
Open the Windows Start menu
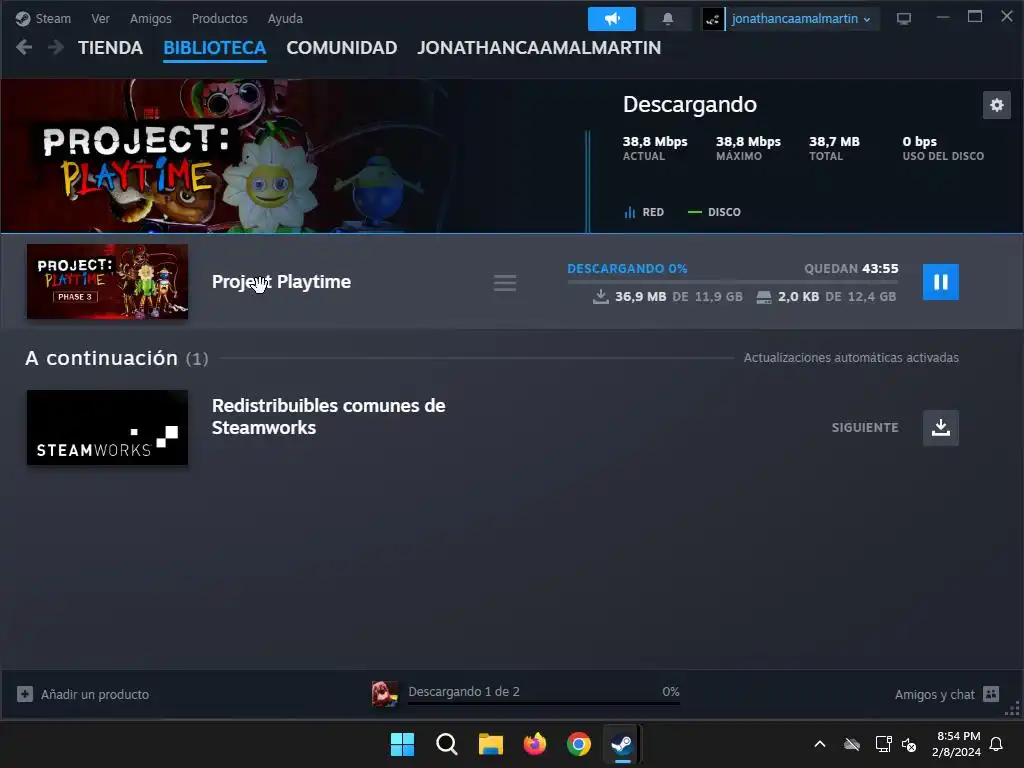[x=402, y=744]
